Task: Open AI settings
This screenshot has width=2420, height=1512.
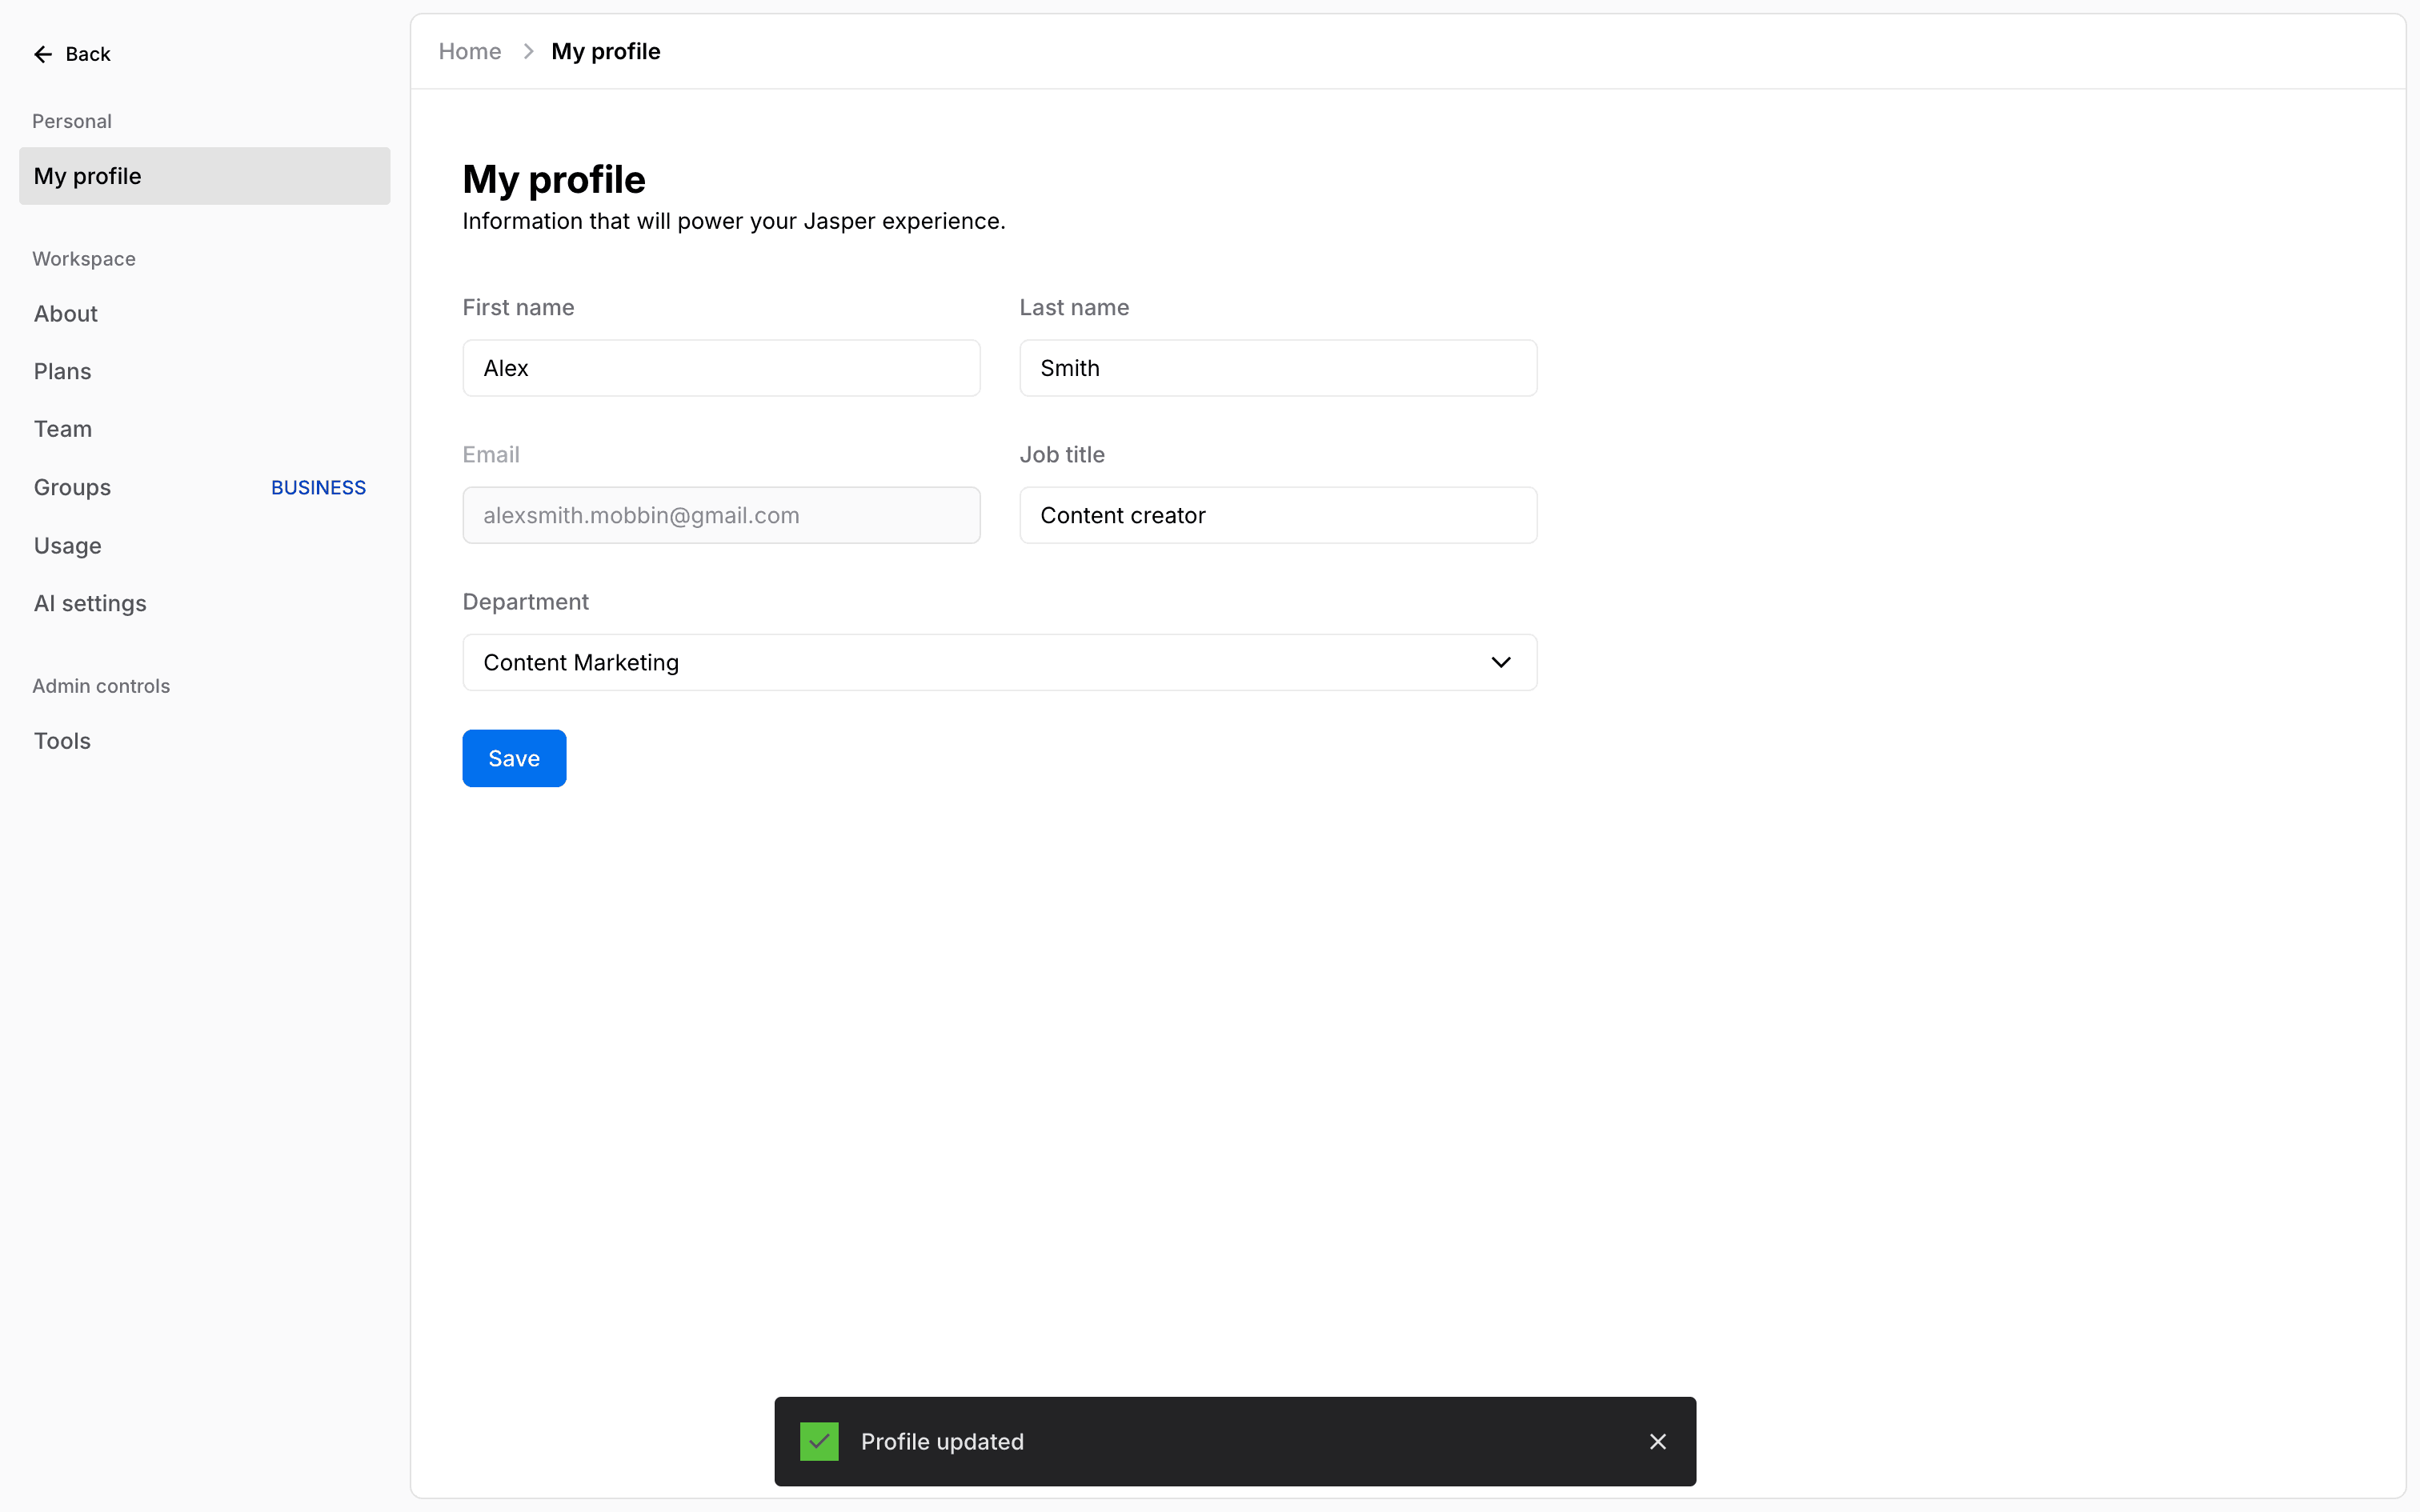Action: click(x=90, y=603)
